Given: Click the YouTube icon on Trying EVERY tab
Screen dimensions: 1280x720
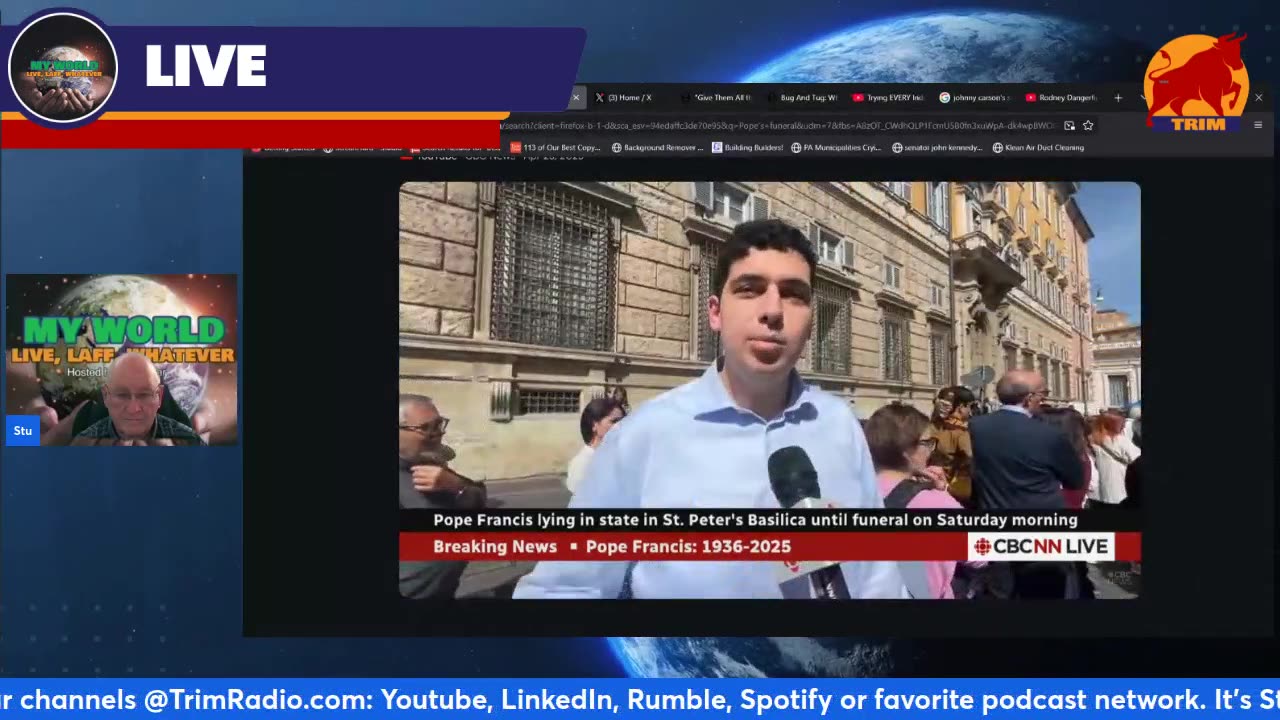Looking at the screenshot, I should (x=858, y=98).
